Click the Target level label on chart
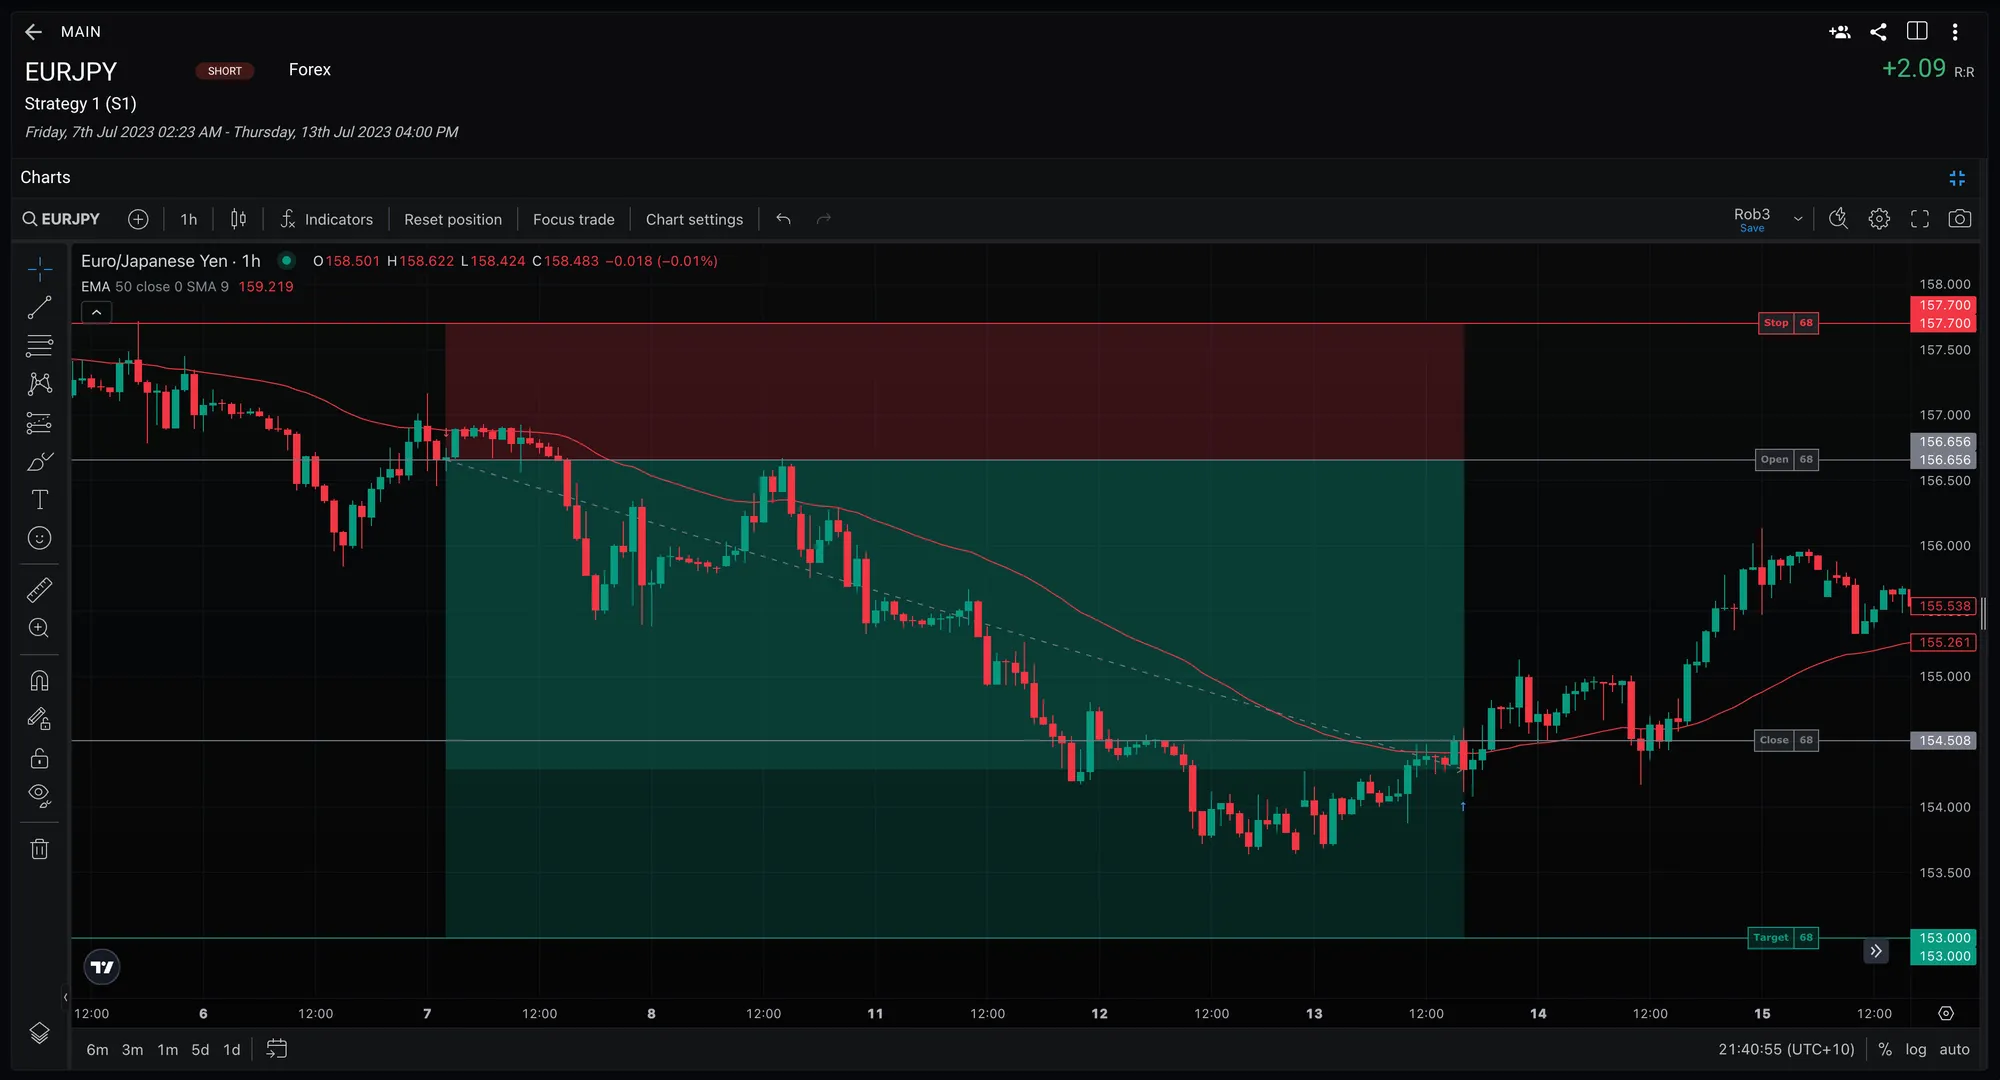Image resolution: width=2000 pixels, height=1080 pixels. click(x=1783, y=938)
